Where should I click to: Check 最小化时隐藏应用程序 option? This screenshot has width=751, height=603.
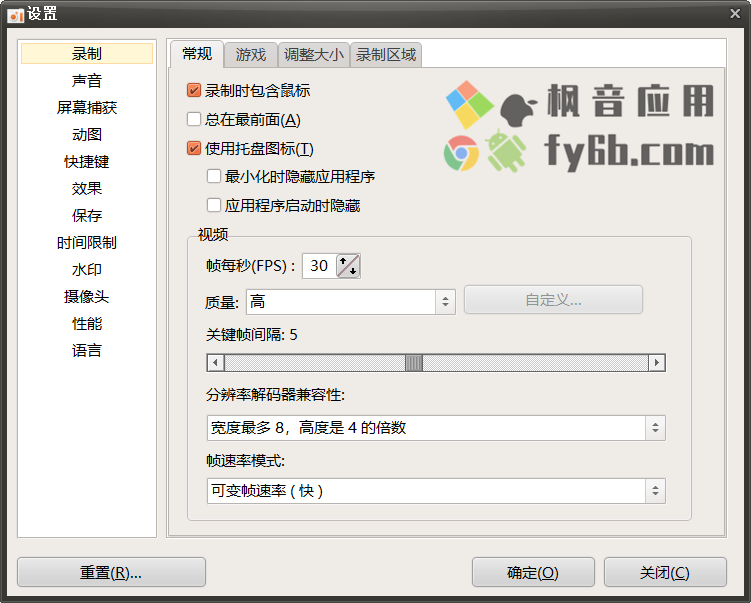coord(214,176)
